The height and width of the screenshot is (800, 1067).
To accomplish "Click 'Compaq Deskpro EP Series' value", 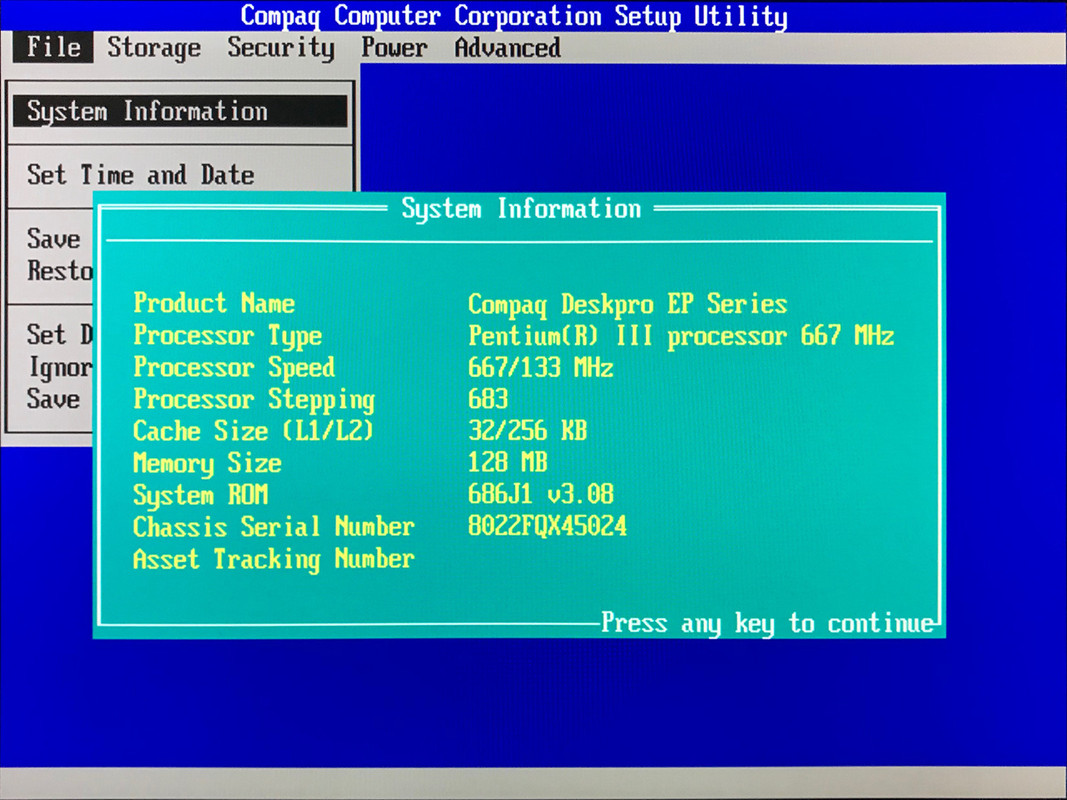I will click(x=627, y=304).
